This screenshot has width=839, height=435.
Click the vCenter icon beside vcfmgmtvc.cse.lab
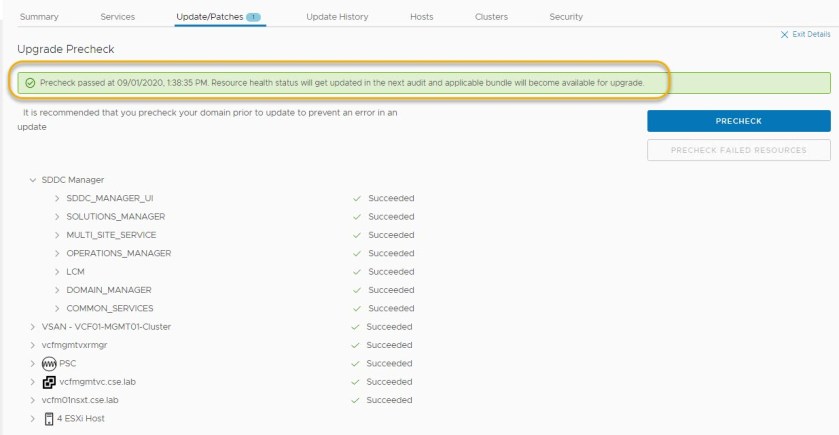49,382
